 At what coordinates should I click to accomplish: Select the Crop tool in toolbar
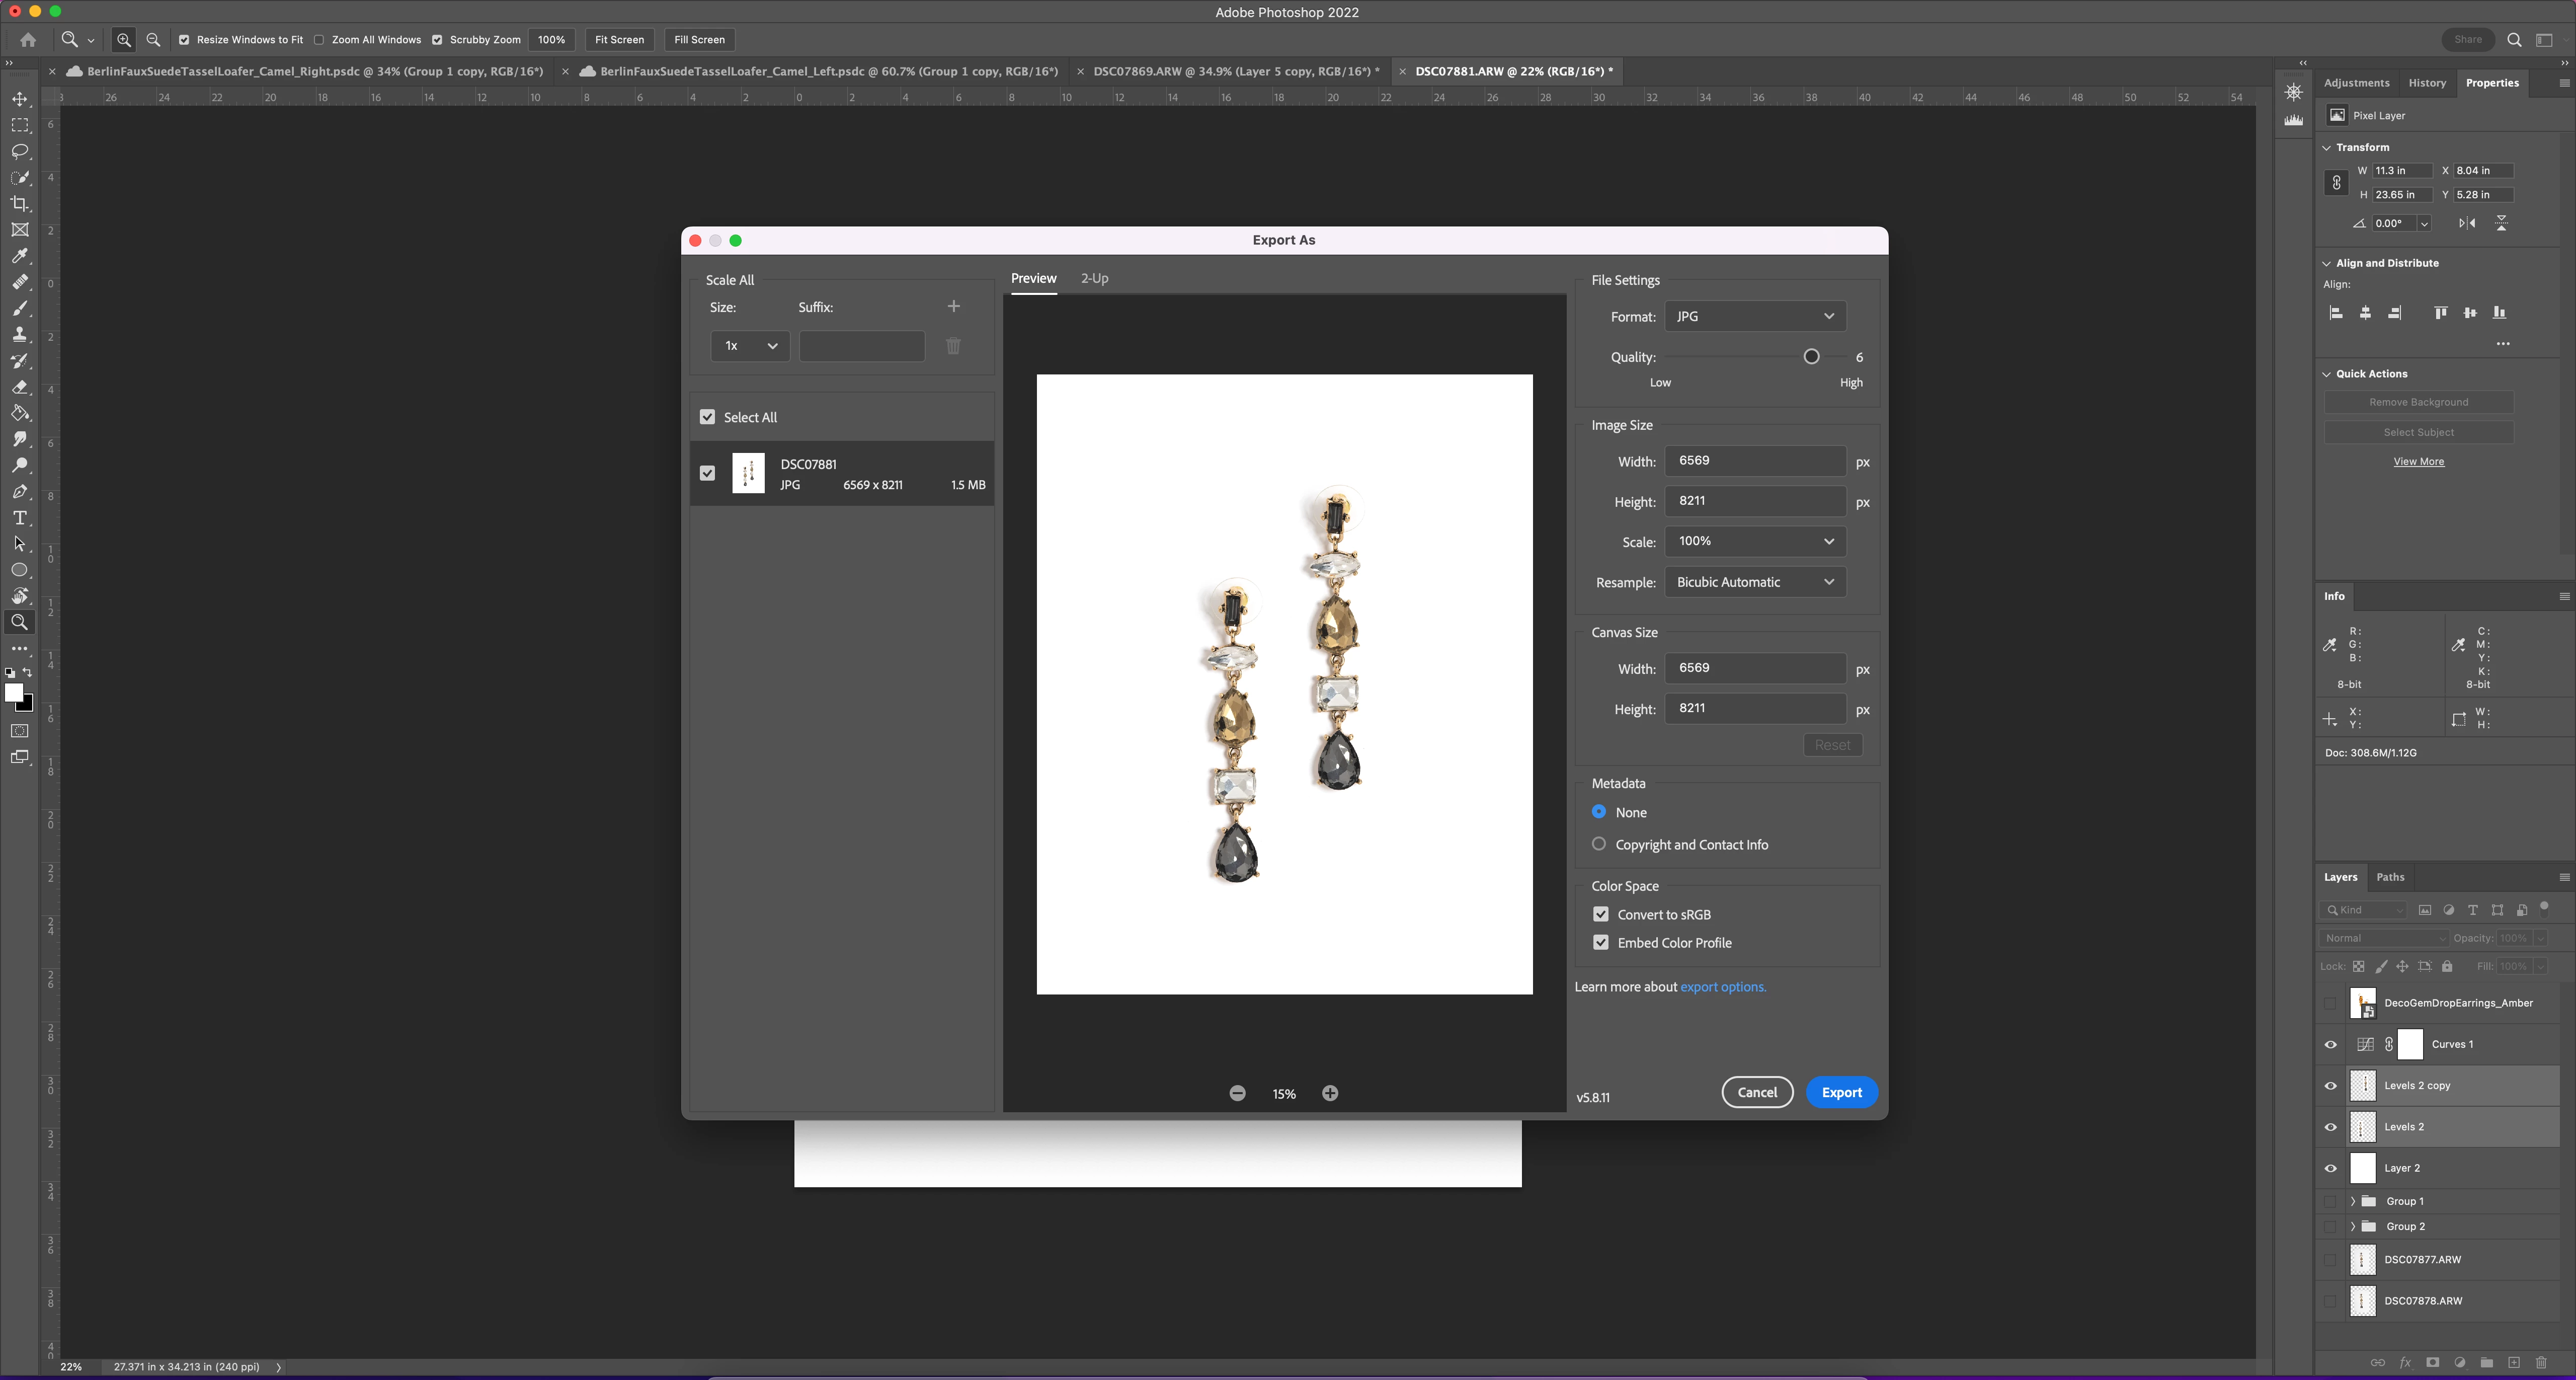[x=20, y=204]
